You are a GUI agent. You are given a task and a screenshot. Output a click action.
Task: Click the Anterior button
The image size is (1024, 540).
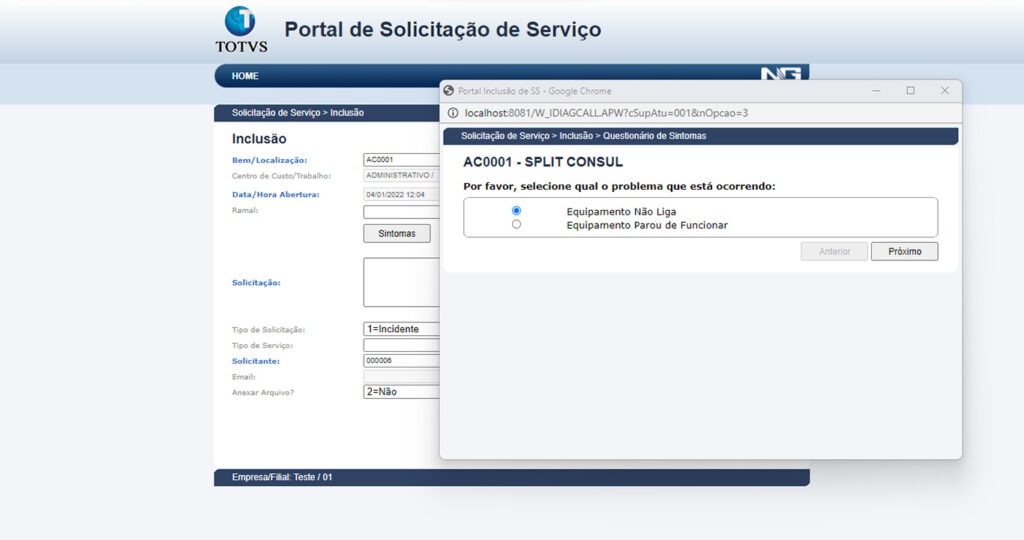click(835, 251)
